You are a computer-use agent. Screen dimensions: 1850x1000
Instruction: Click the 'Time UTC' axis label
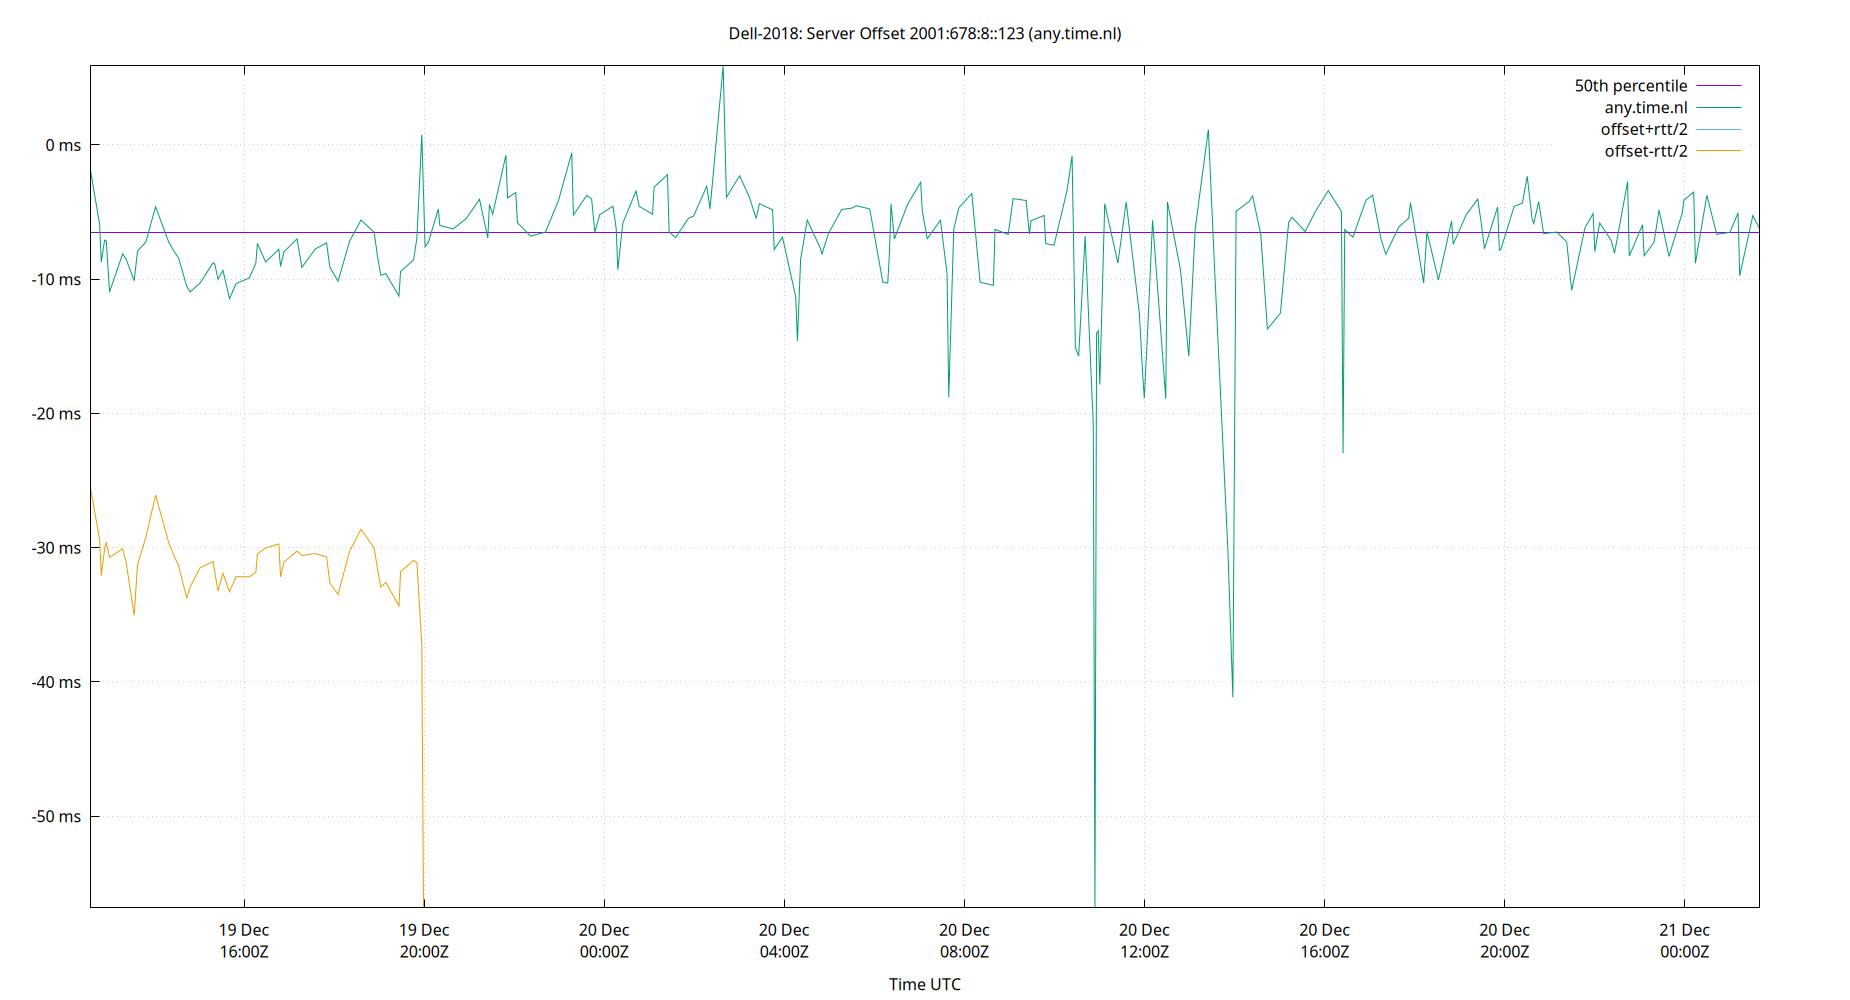[x=925, y=984]
